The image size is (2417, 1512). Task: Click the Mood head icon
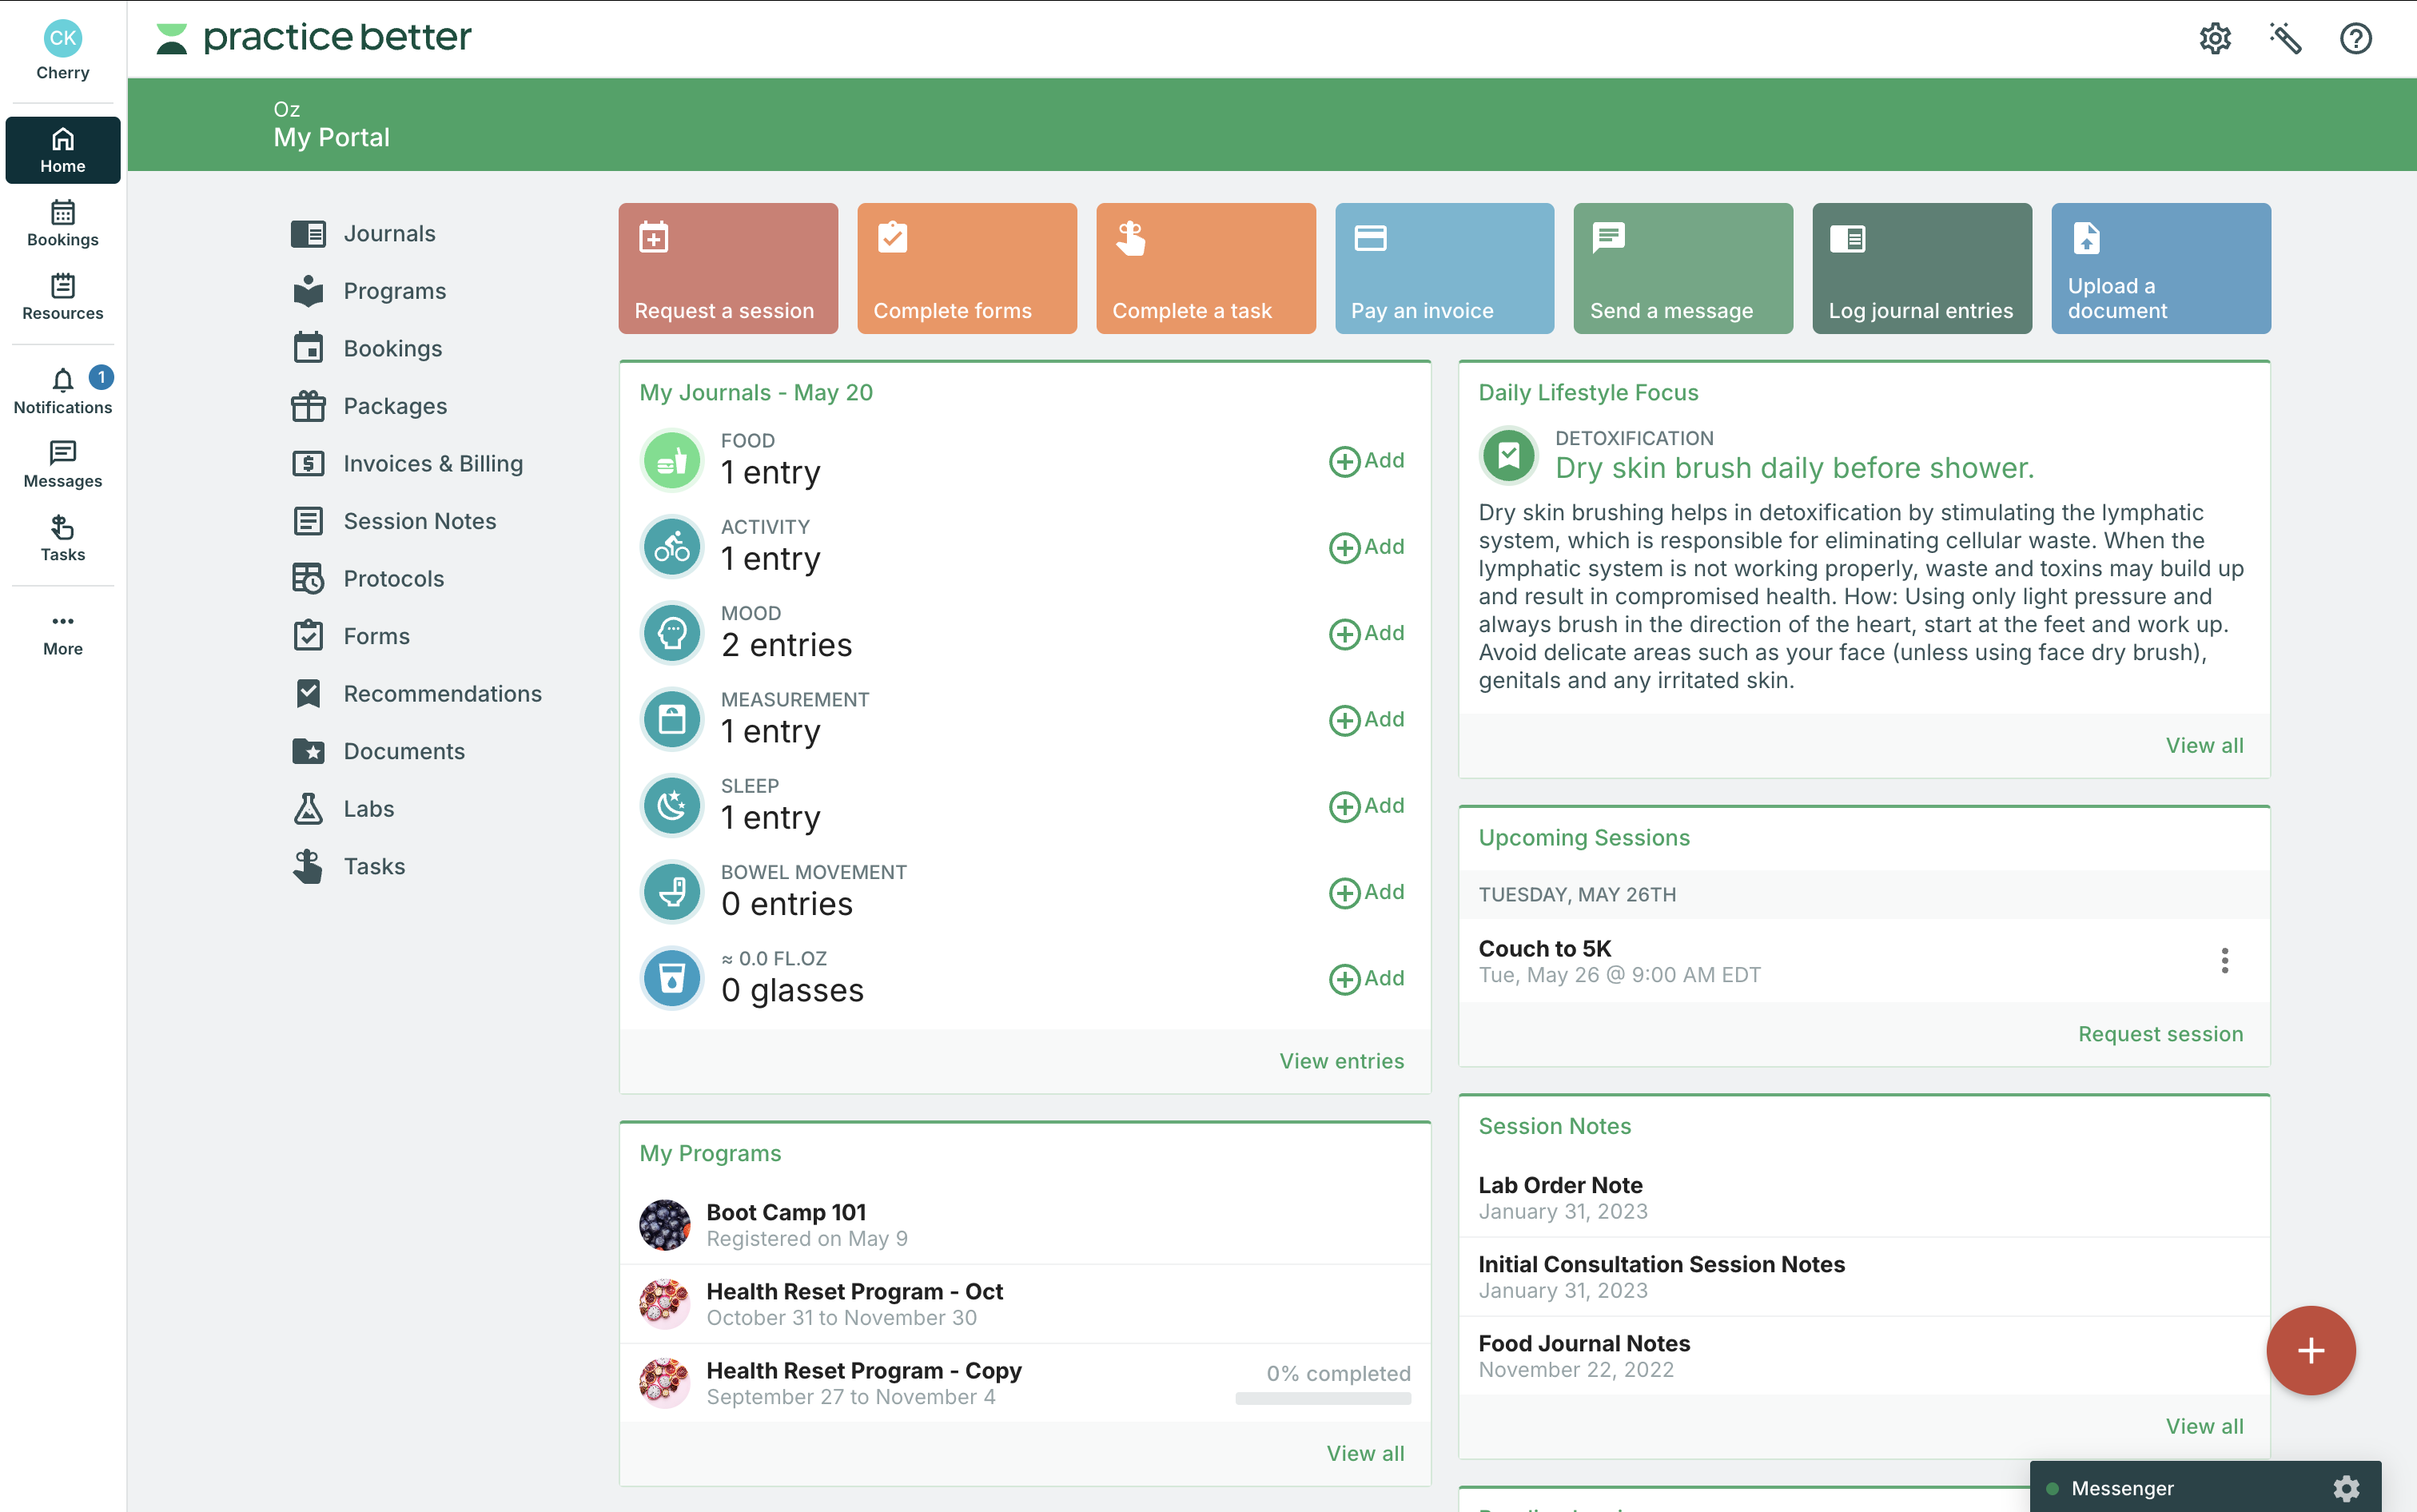tap(672, 633)
